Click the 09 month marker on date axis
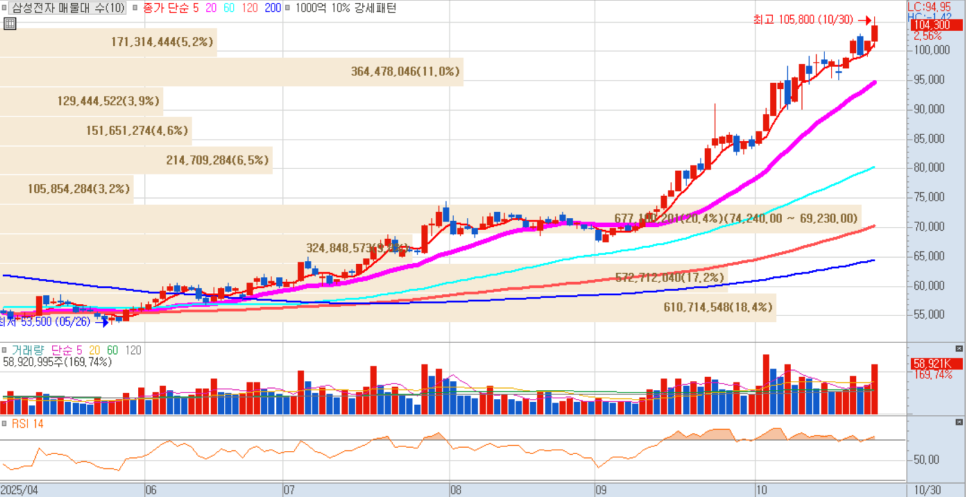966x497 pixels. 603,490
